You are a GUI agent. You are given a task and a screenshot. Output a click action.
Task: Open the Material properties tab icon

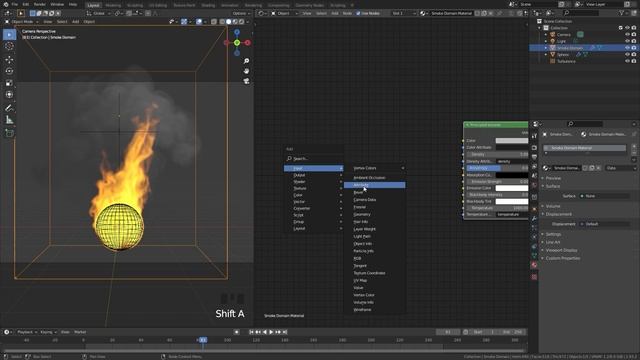tap(534, 265)
